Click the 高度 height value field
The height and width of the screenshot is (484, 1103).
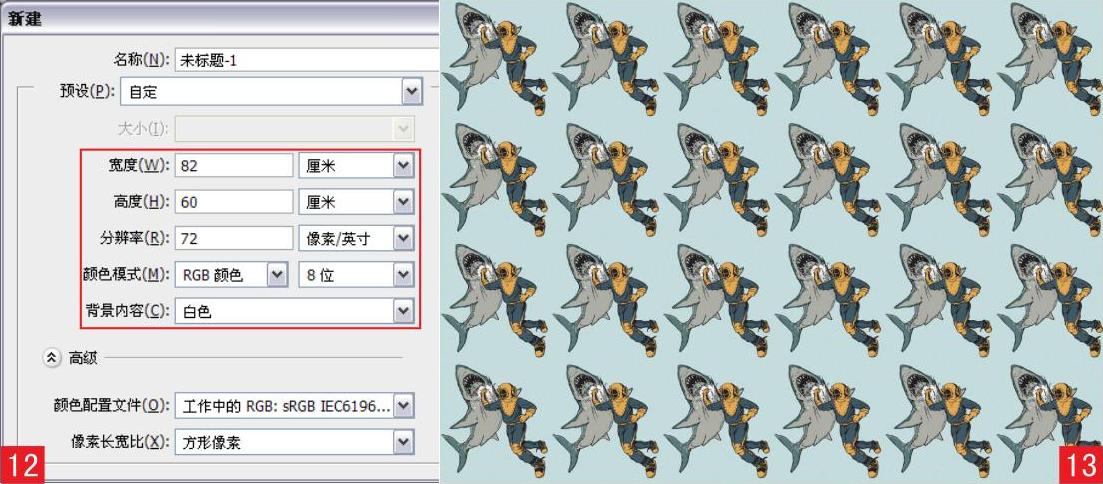[x=234, y=203]
